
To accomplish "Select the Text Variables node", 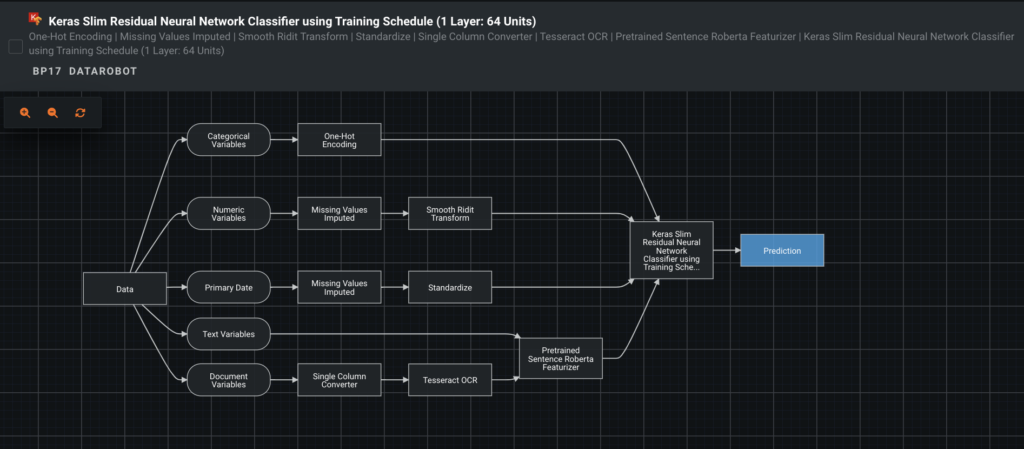I will point(229,334).
